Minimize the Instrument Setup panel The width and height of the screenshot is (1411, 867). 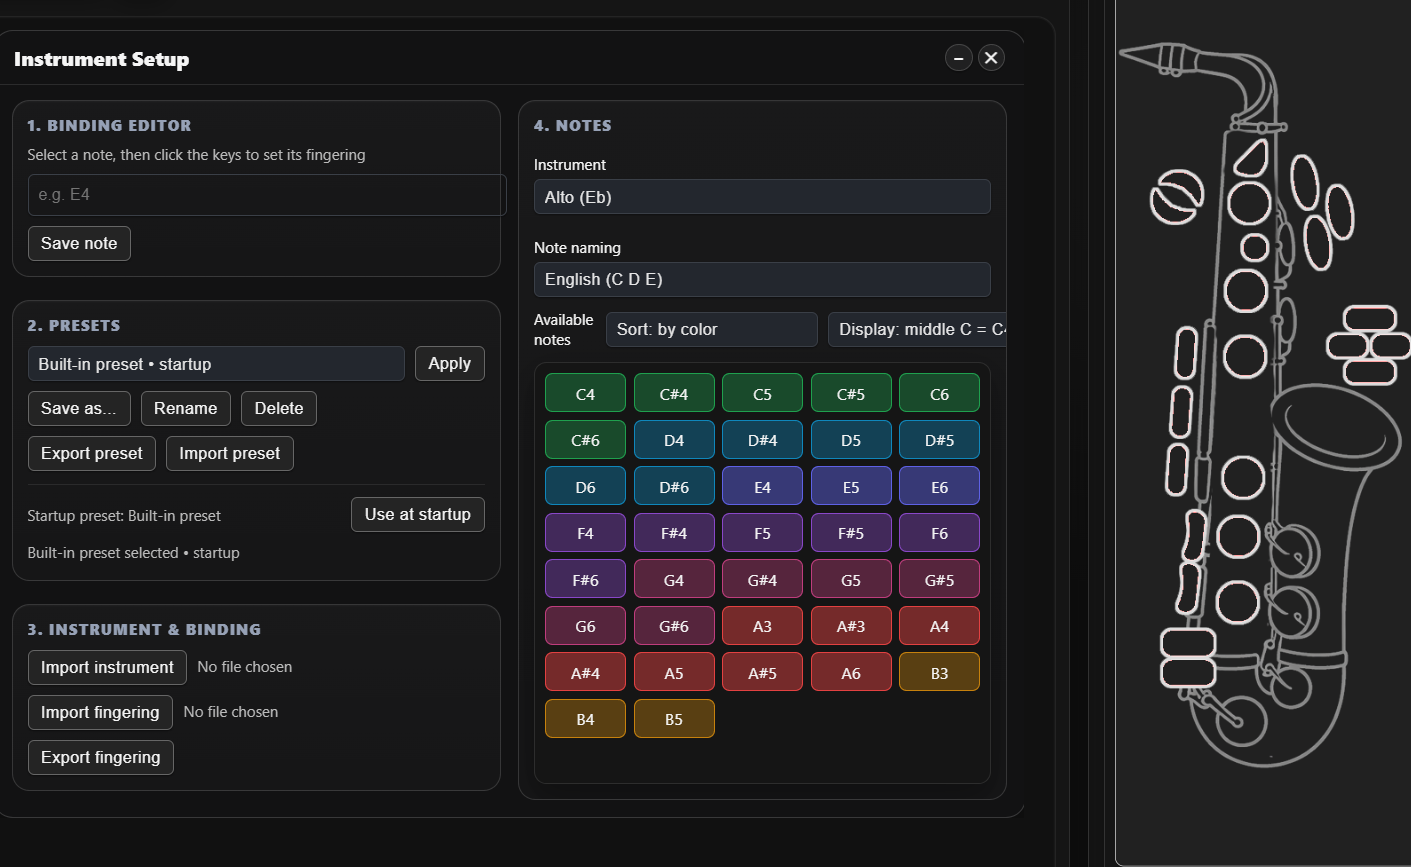point(958,58)
